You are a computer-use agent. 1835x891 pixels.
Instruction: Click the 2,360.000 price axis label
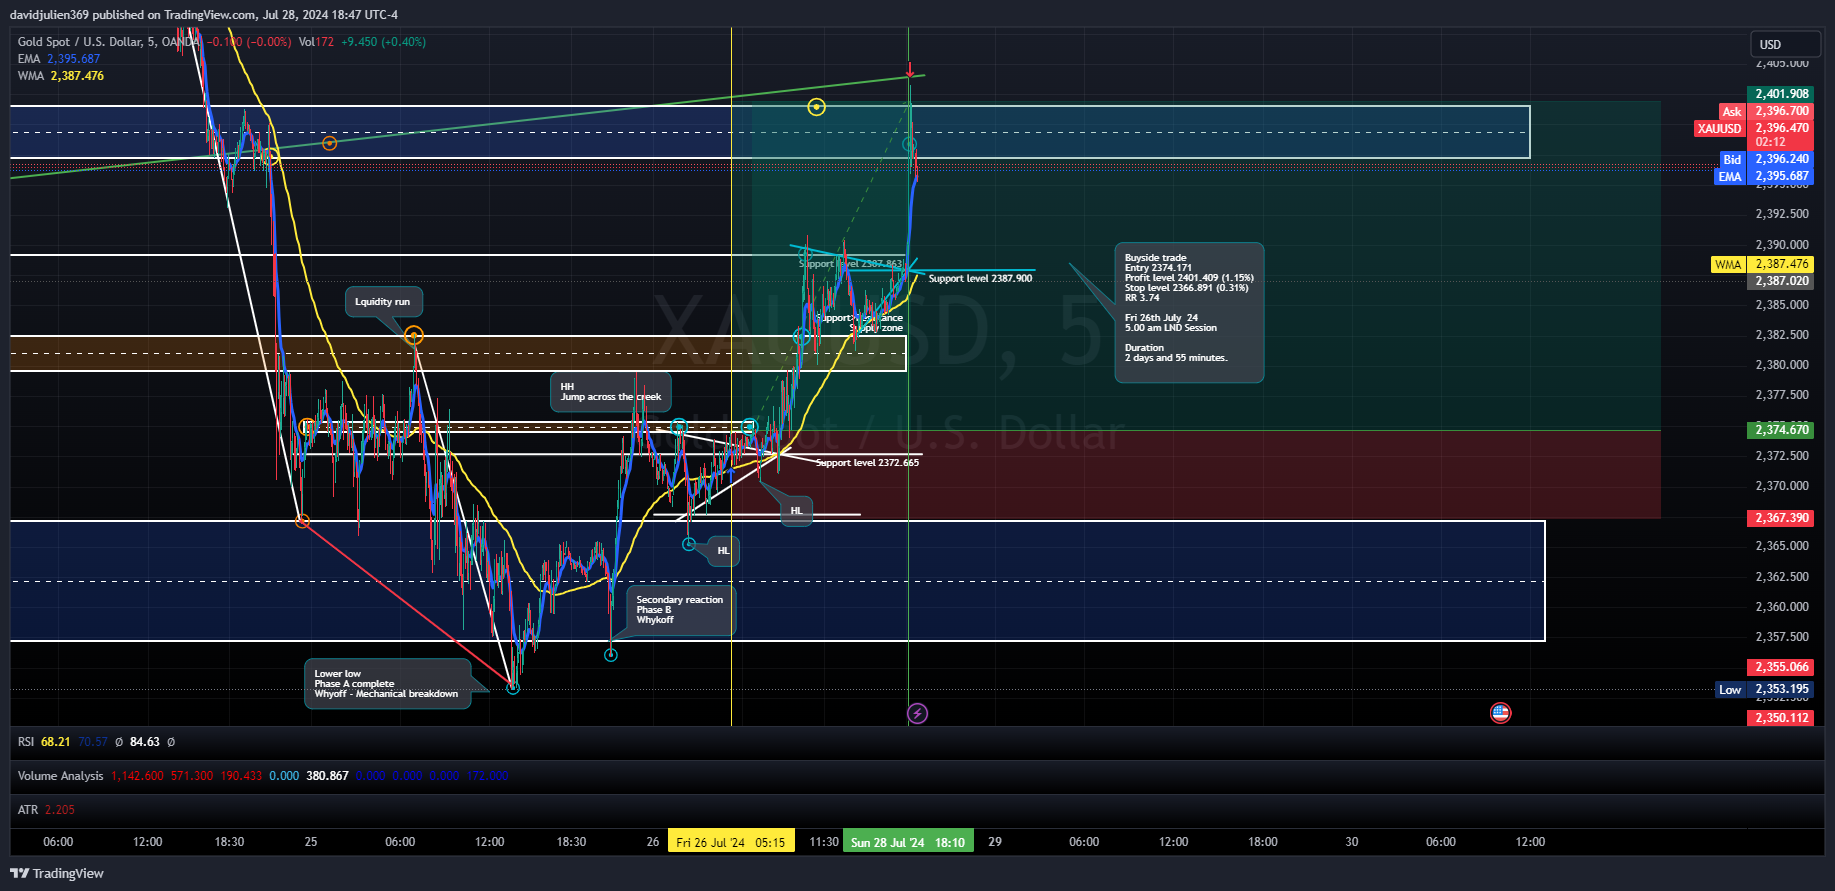pyautogui.click(x=1782, y=607)
